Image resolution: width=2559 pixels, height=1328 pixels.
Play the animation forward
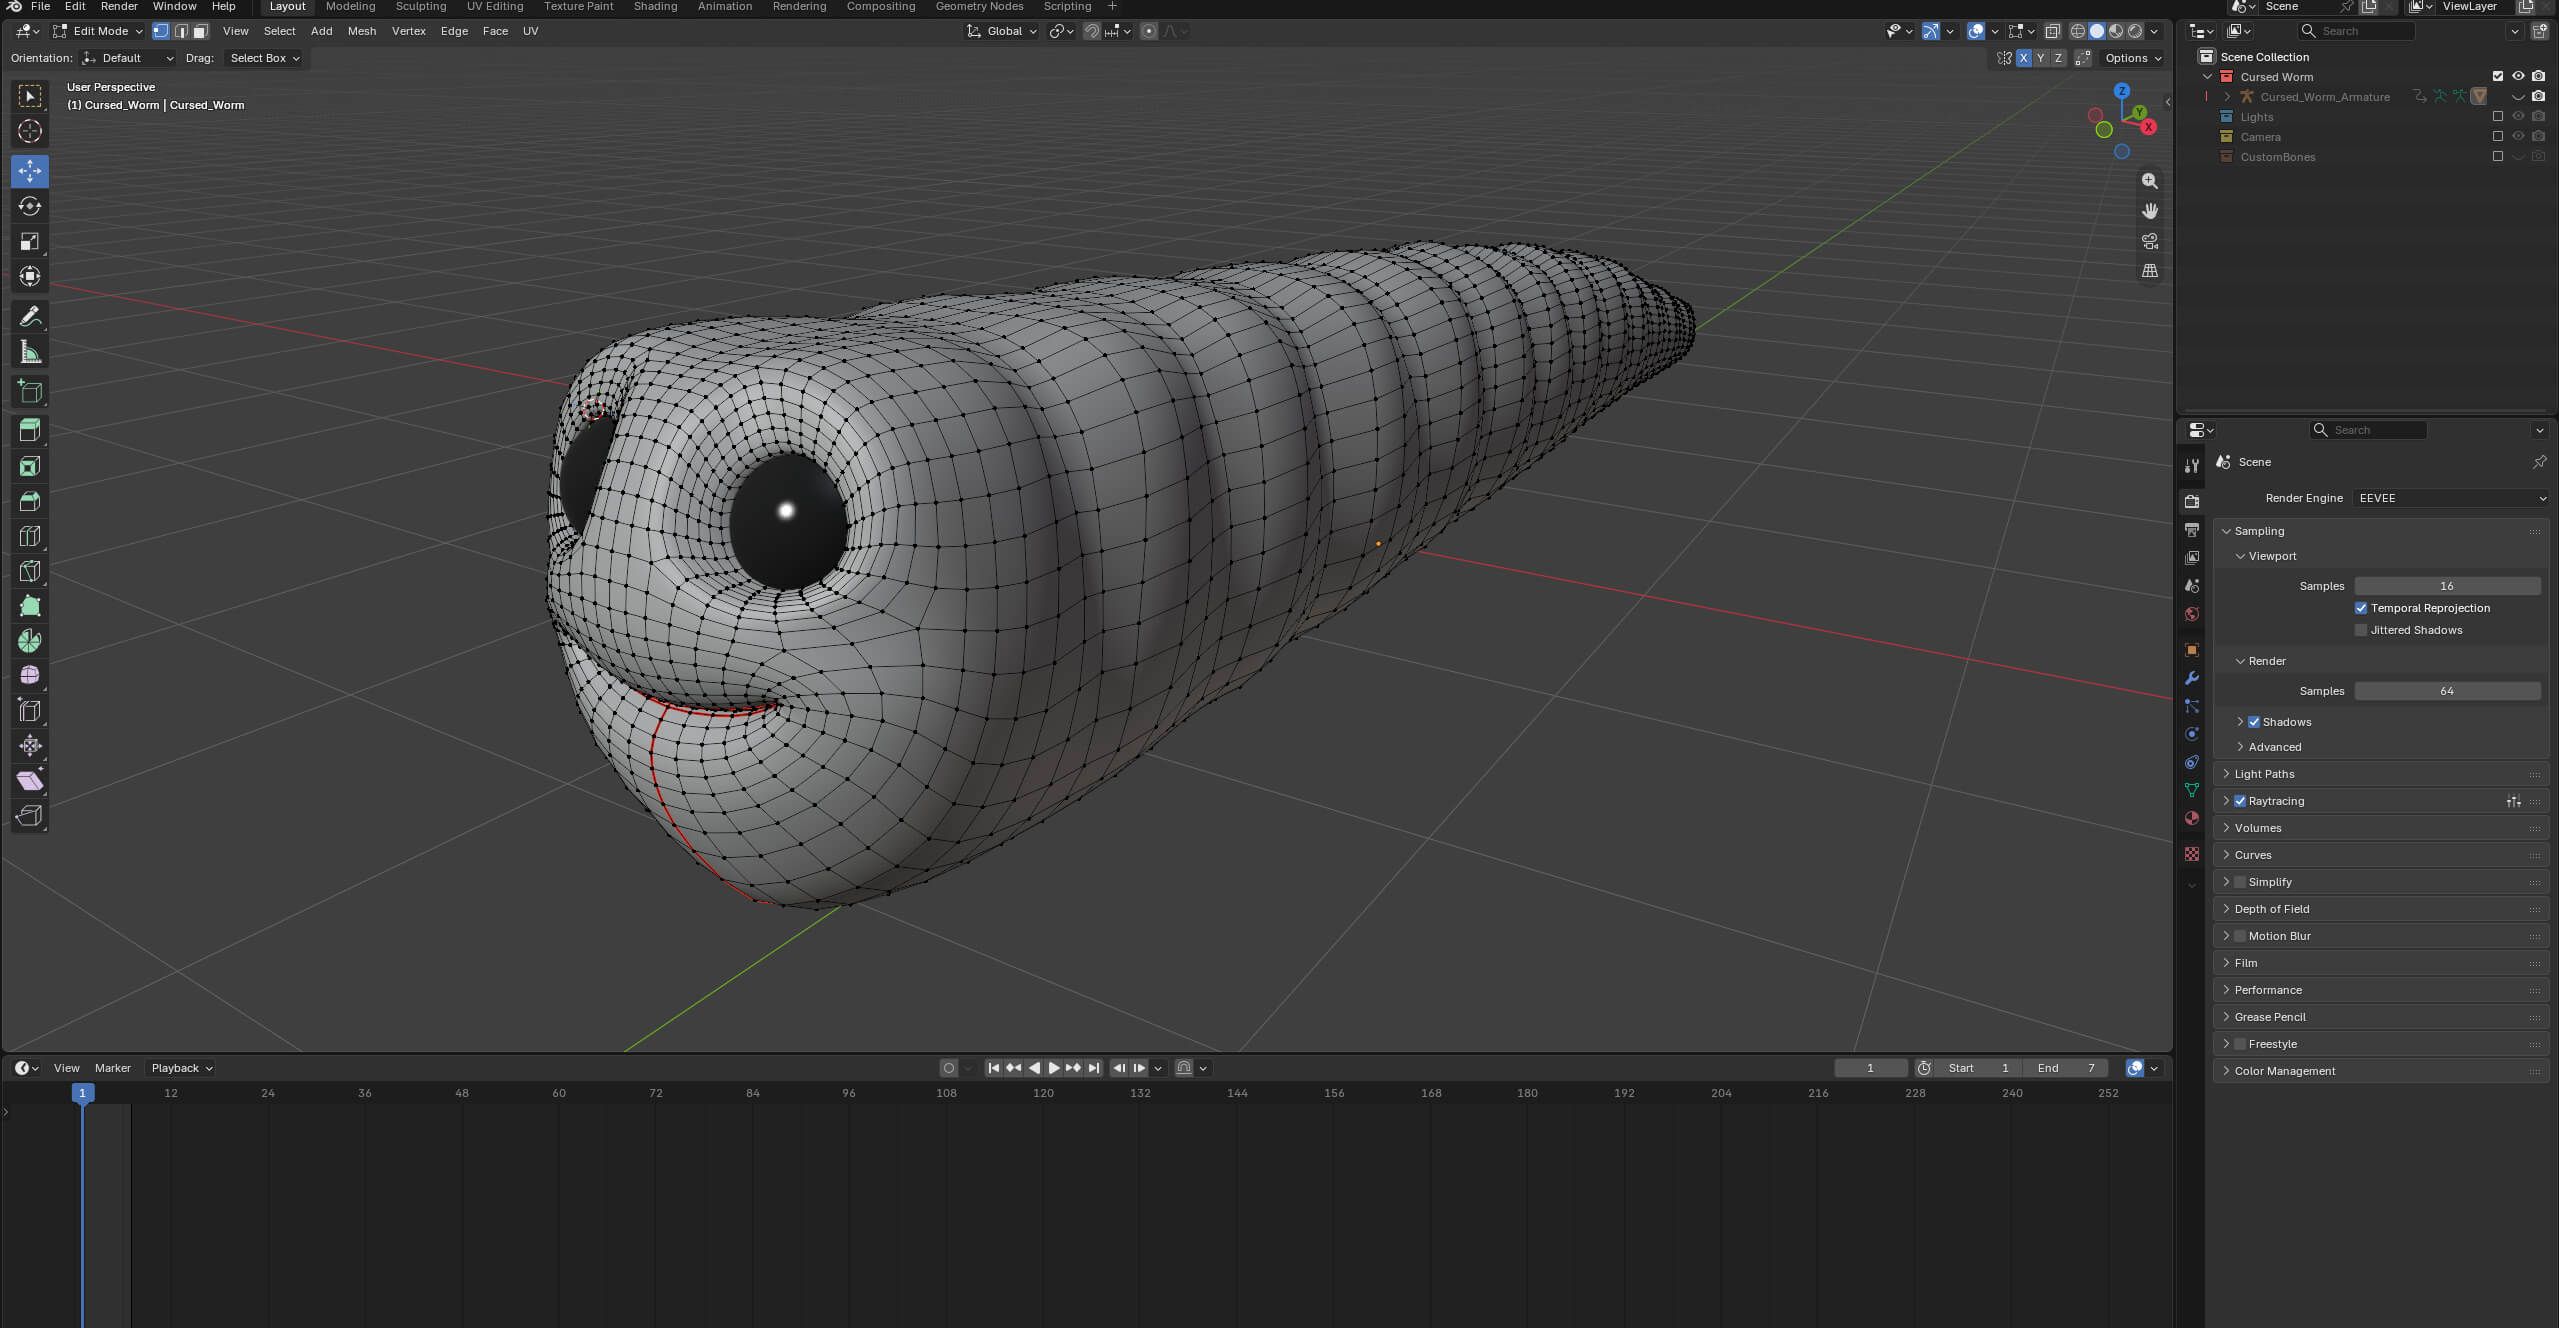[x=1053, y=1068]
